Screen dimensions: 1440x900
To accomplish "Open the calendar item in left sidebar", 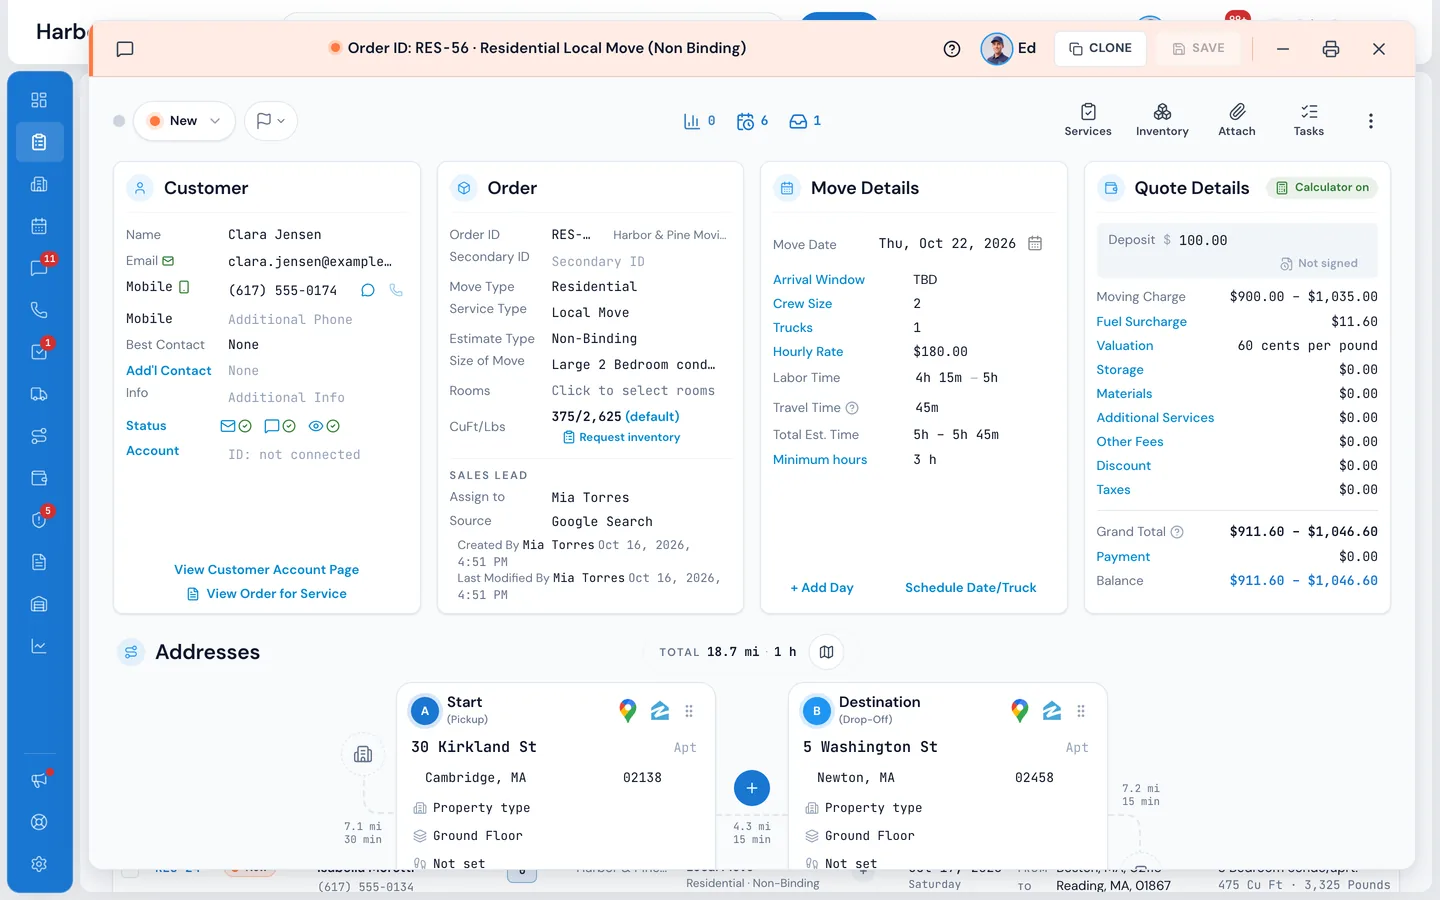I will tap(39, 226).
